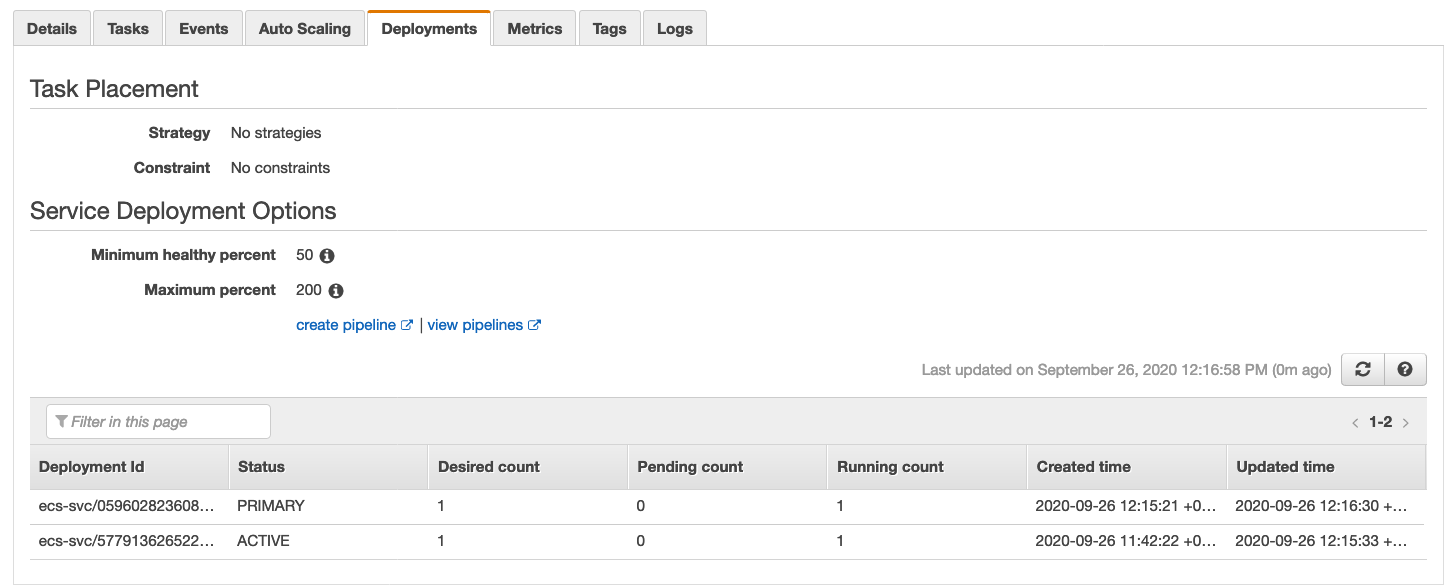This screenshot has width=1453, height=587.
Task: Sort by the Status column header
Action: point(261,467)
